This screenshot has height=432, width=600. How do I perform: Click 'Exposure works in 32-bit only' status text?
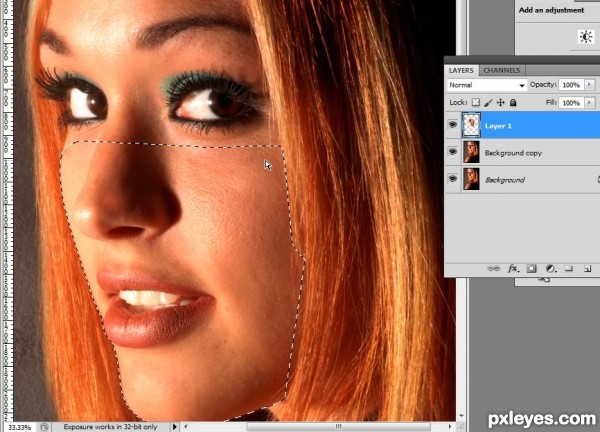click(110, 427)
